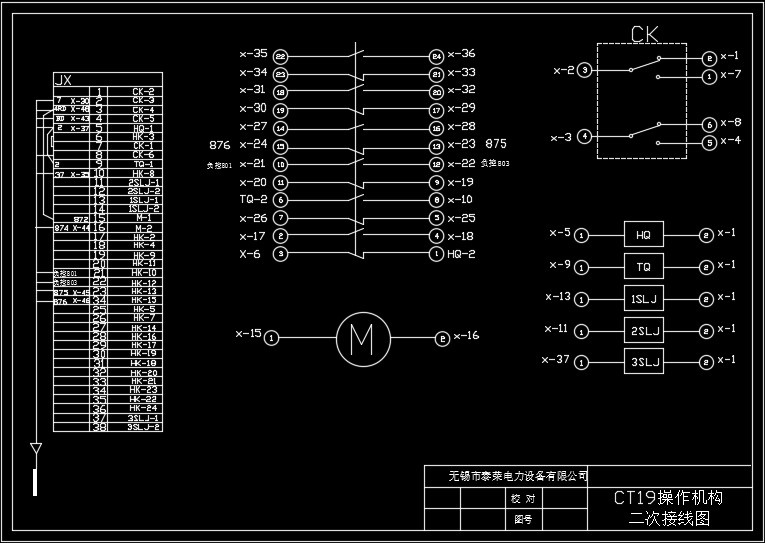Select the ground arrow symbol below JX
Viewport: 765px width, 543px height.
coord(36,449)
